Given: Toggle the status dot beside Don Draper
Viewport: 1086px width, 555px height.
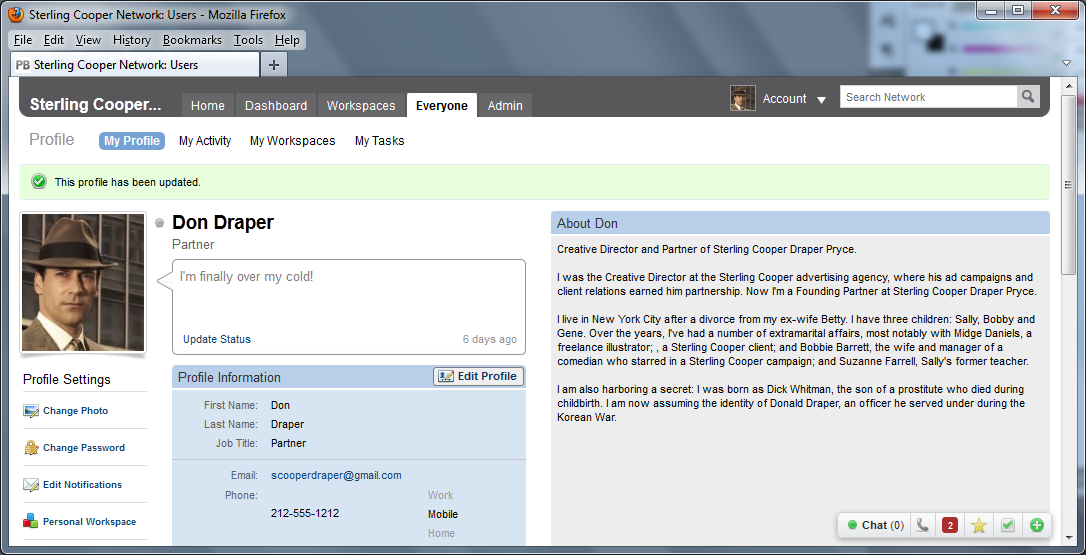Looking at the screenshot, I should 160,223.
